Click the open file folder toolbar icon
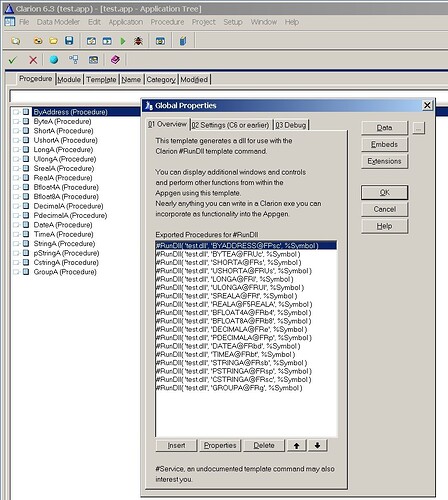The image size is (448, 500). pos(53,41)
